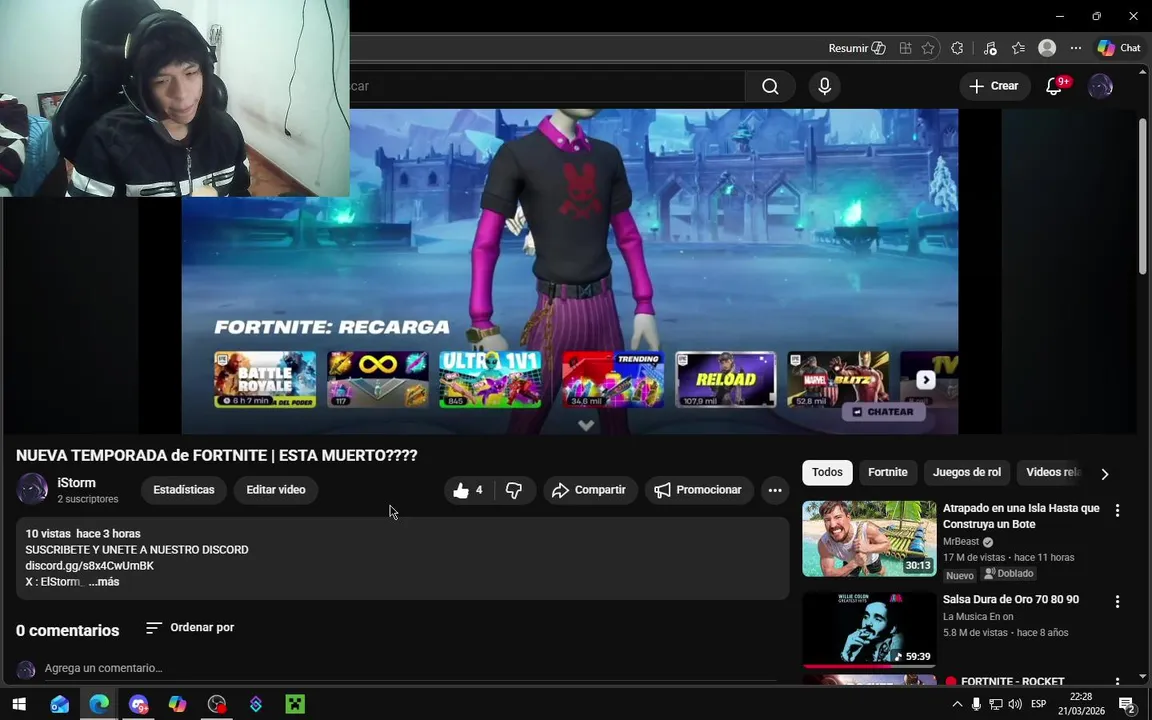Open the Edge favorites list icon
This screenshot has height=720, width=1152.
tap(1018, 48)
